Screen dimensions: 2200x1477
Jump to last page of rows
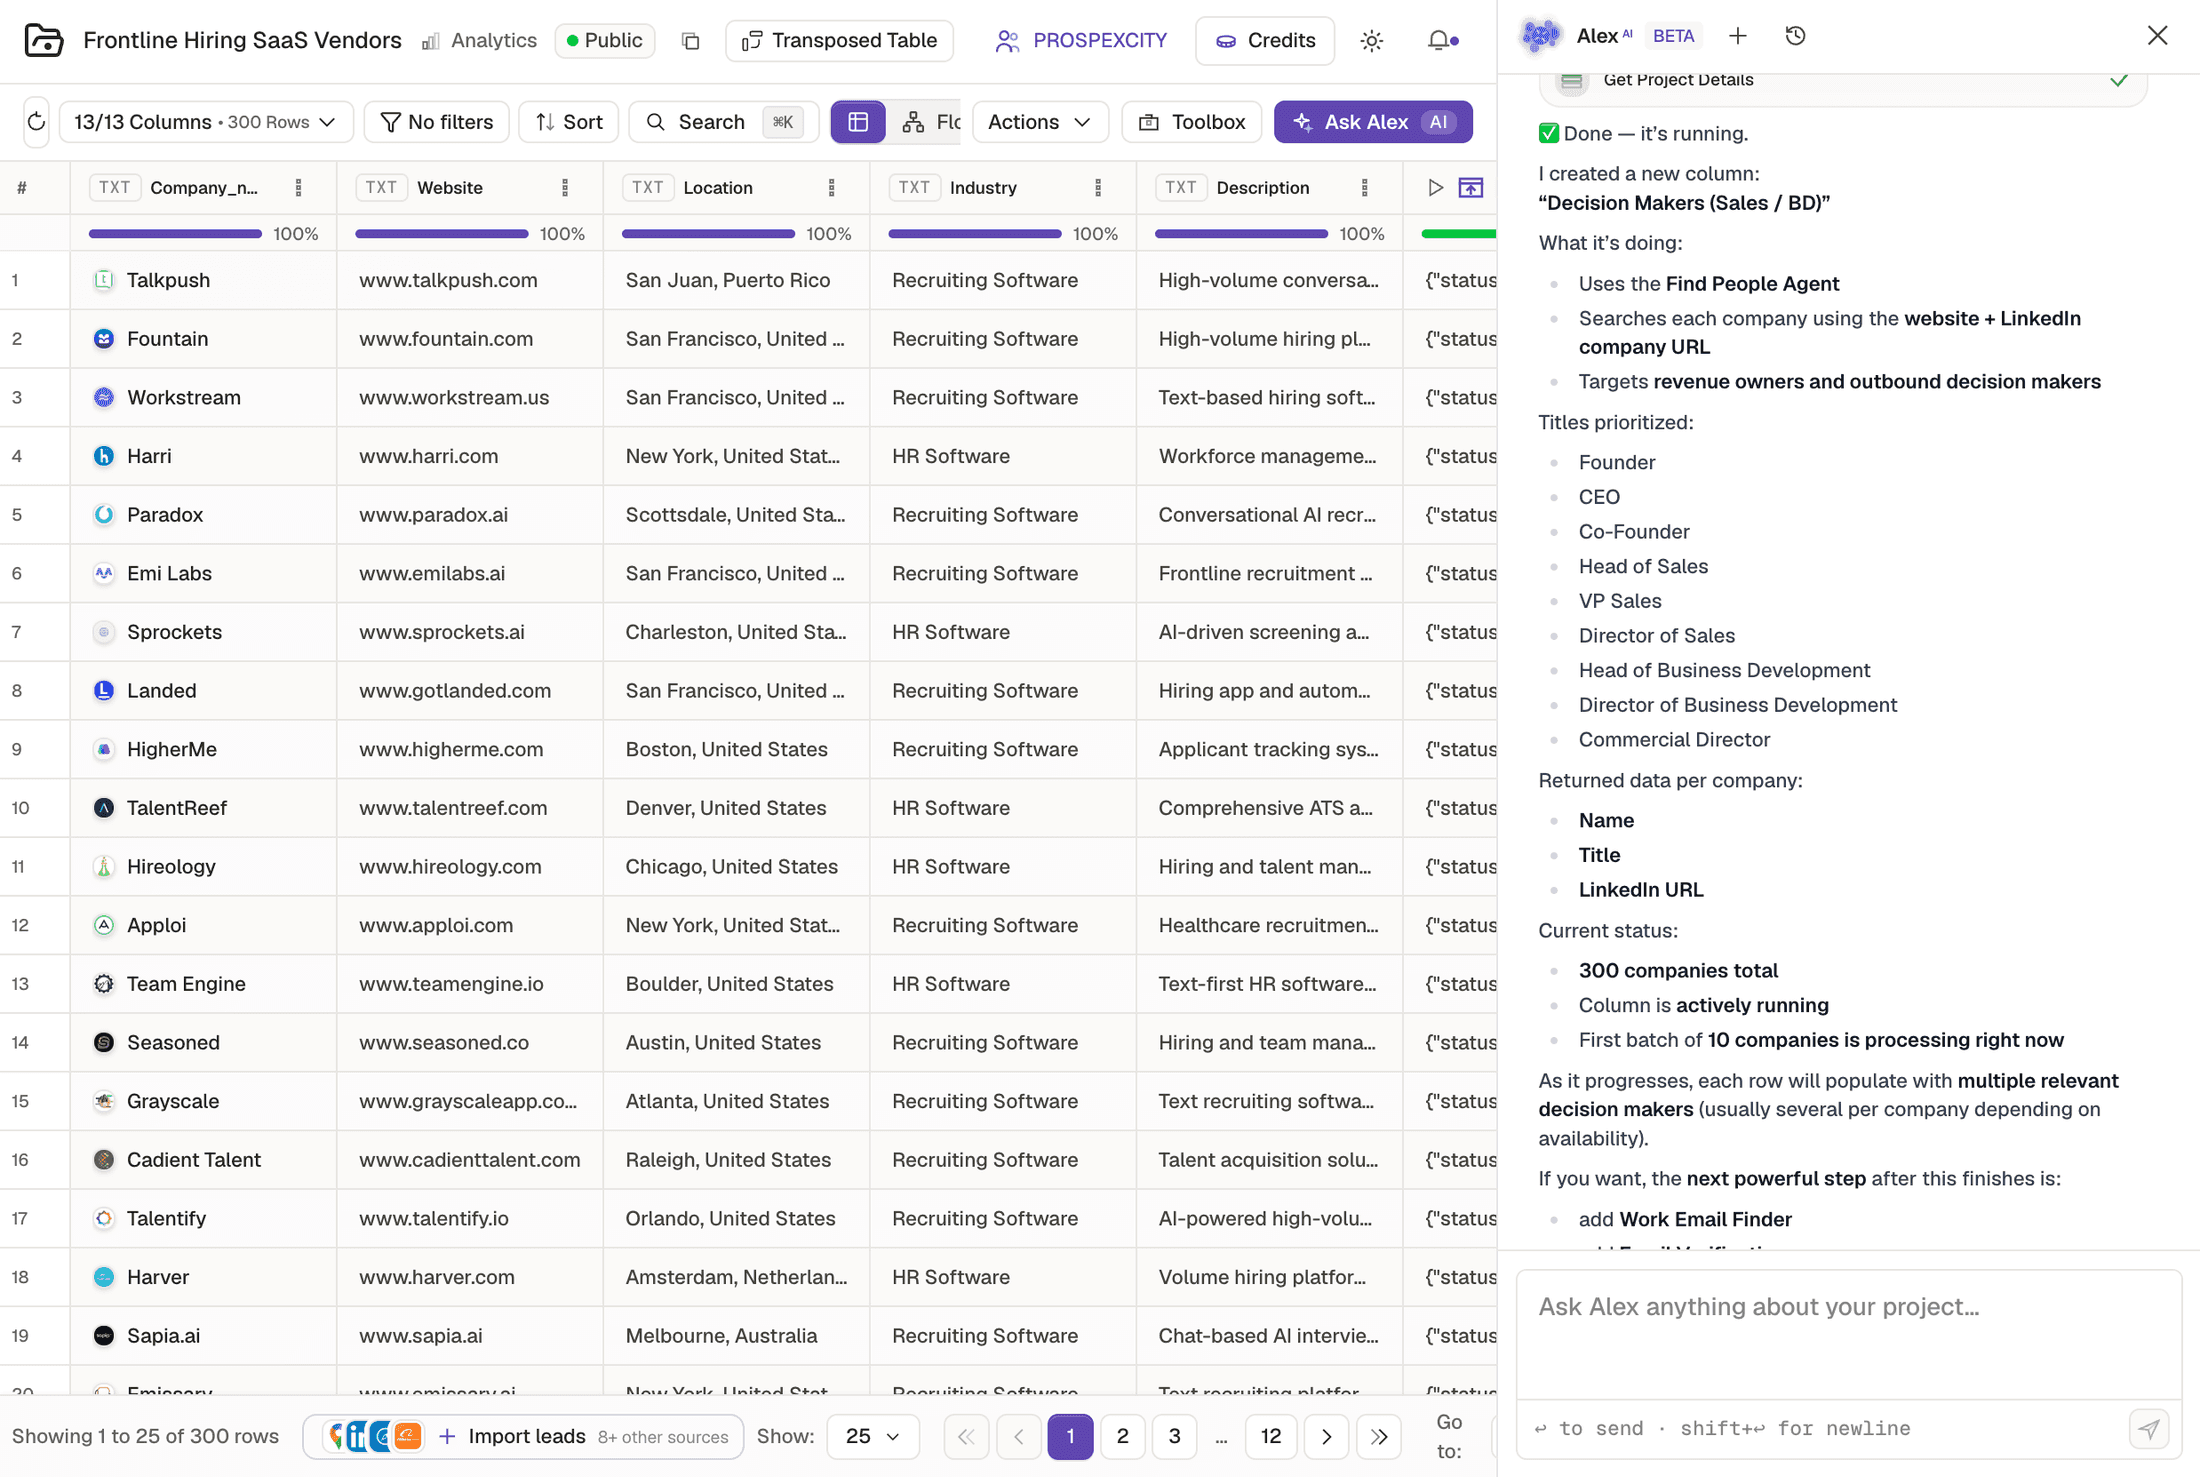coord(1379,1437)
